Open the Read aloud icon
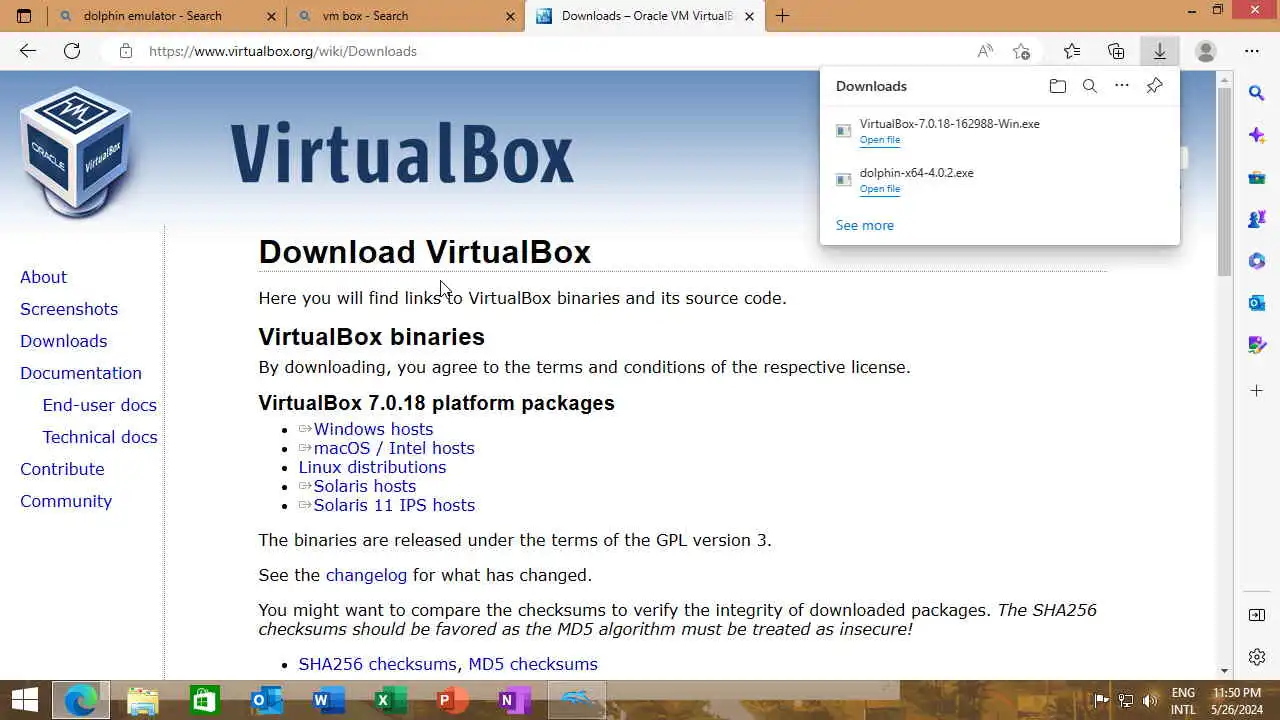 click(985, 51)
